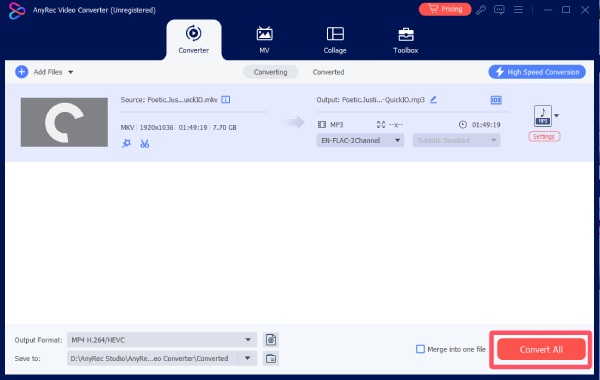Click the Add Files label
Image resolution: width=600 pixels, height=380 pixels.
coord(48,72)
